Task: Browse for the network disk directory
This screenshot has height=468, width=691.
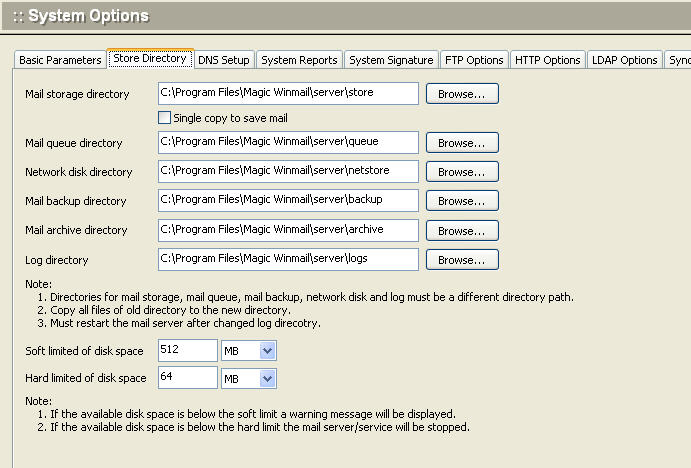Action: coord(462,172)
